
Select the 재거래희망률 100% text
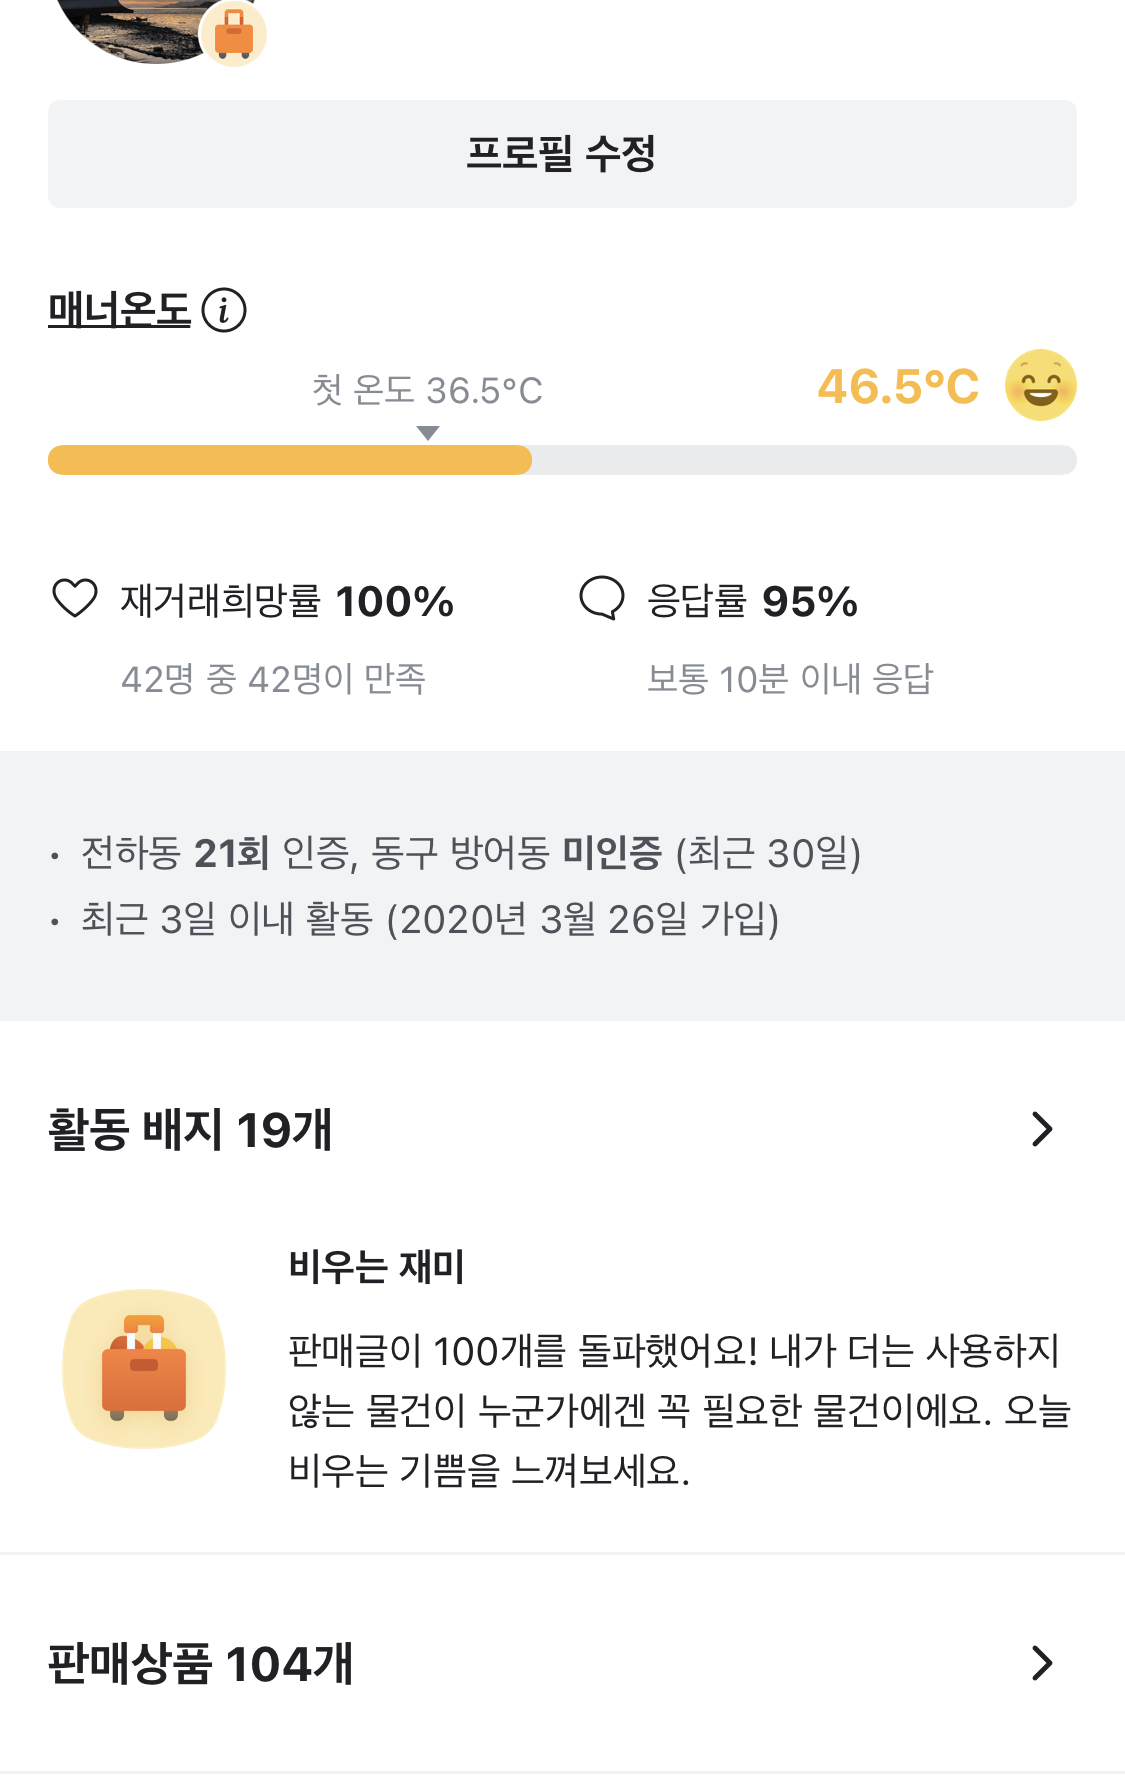(287, 602)
